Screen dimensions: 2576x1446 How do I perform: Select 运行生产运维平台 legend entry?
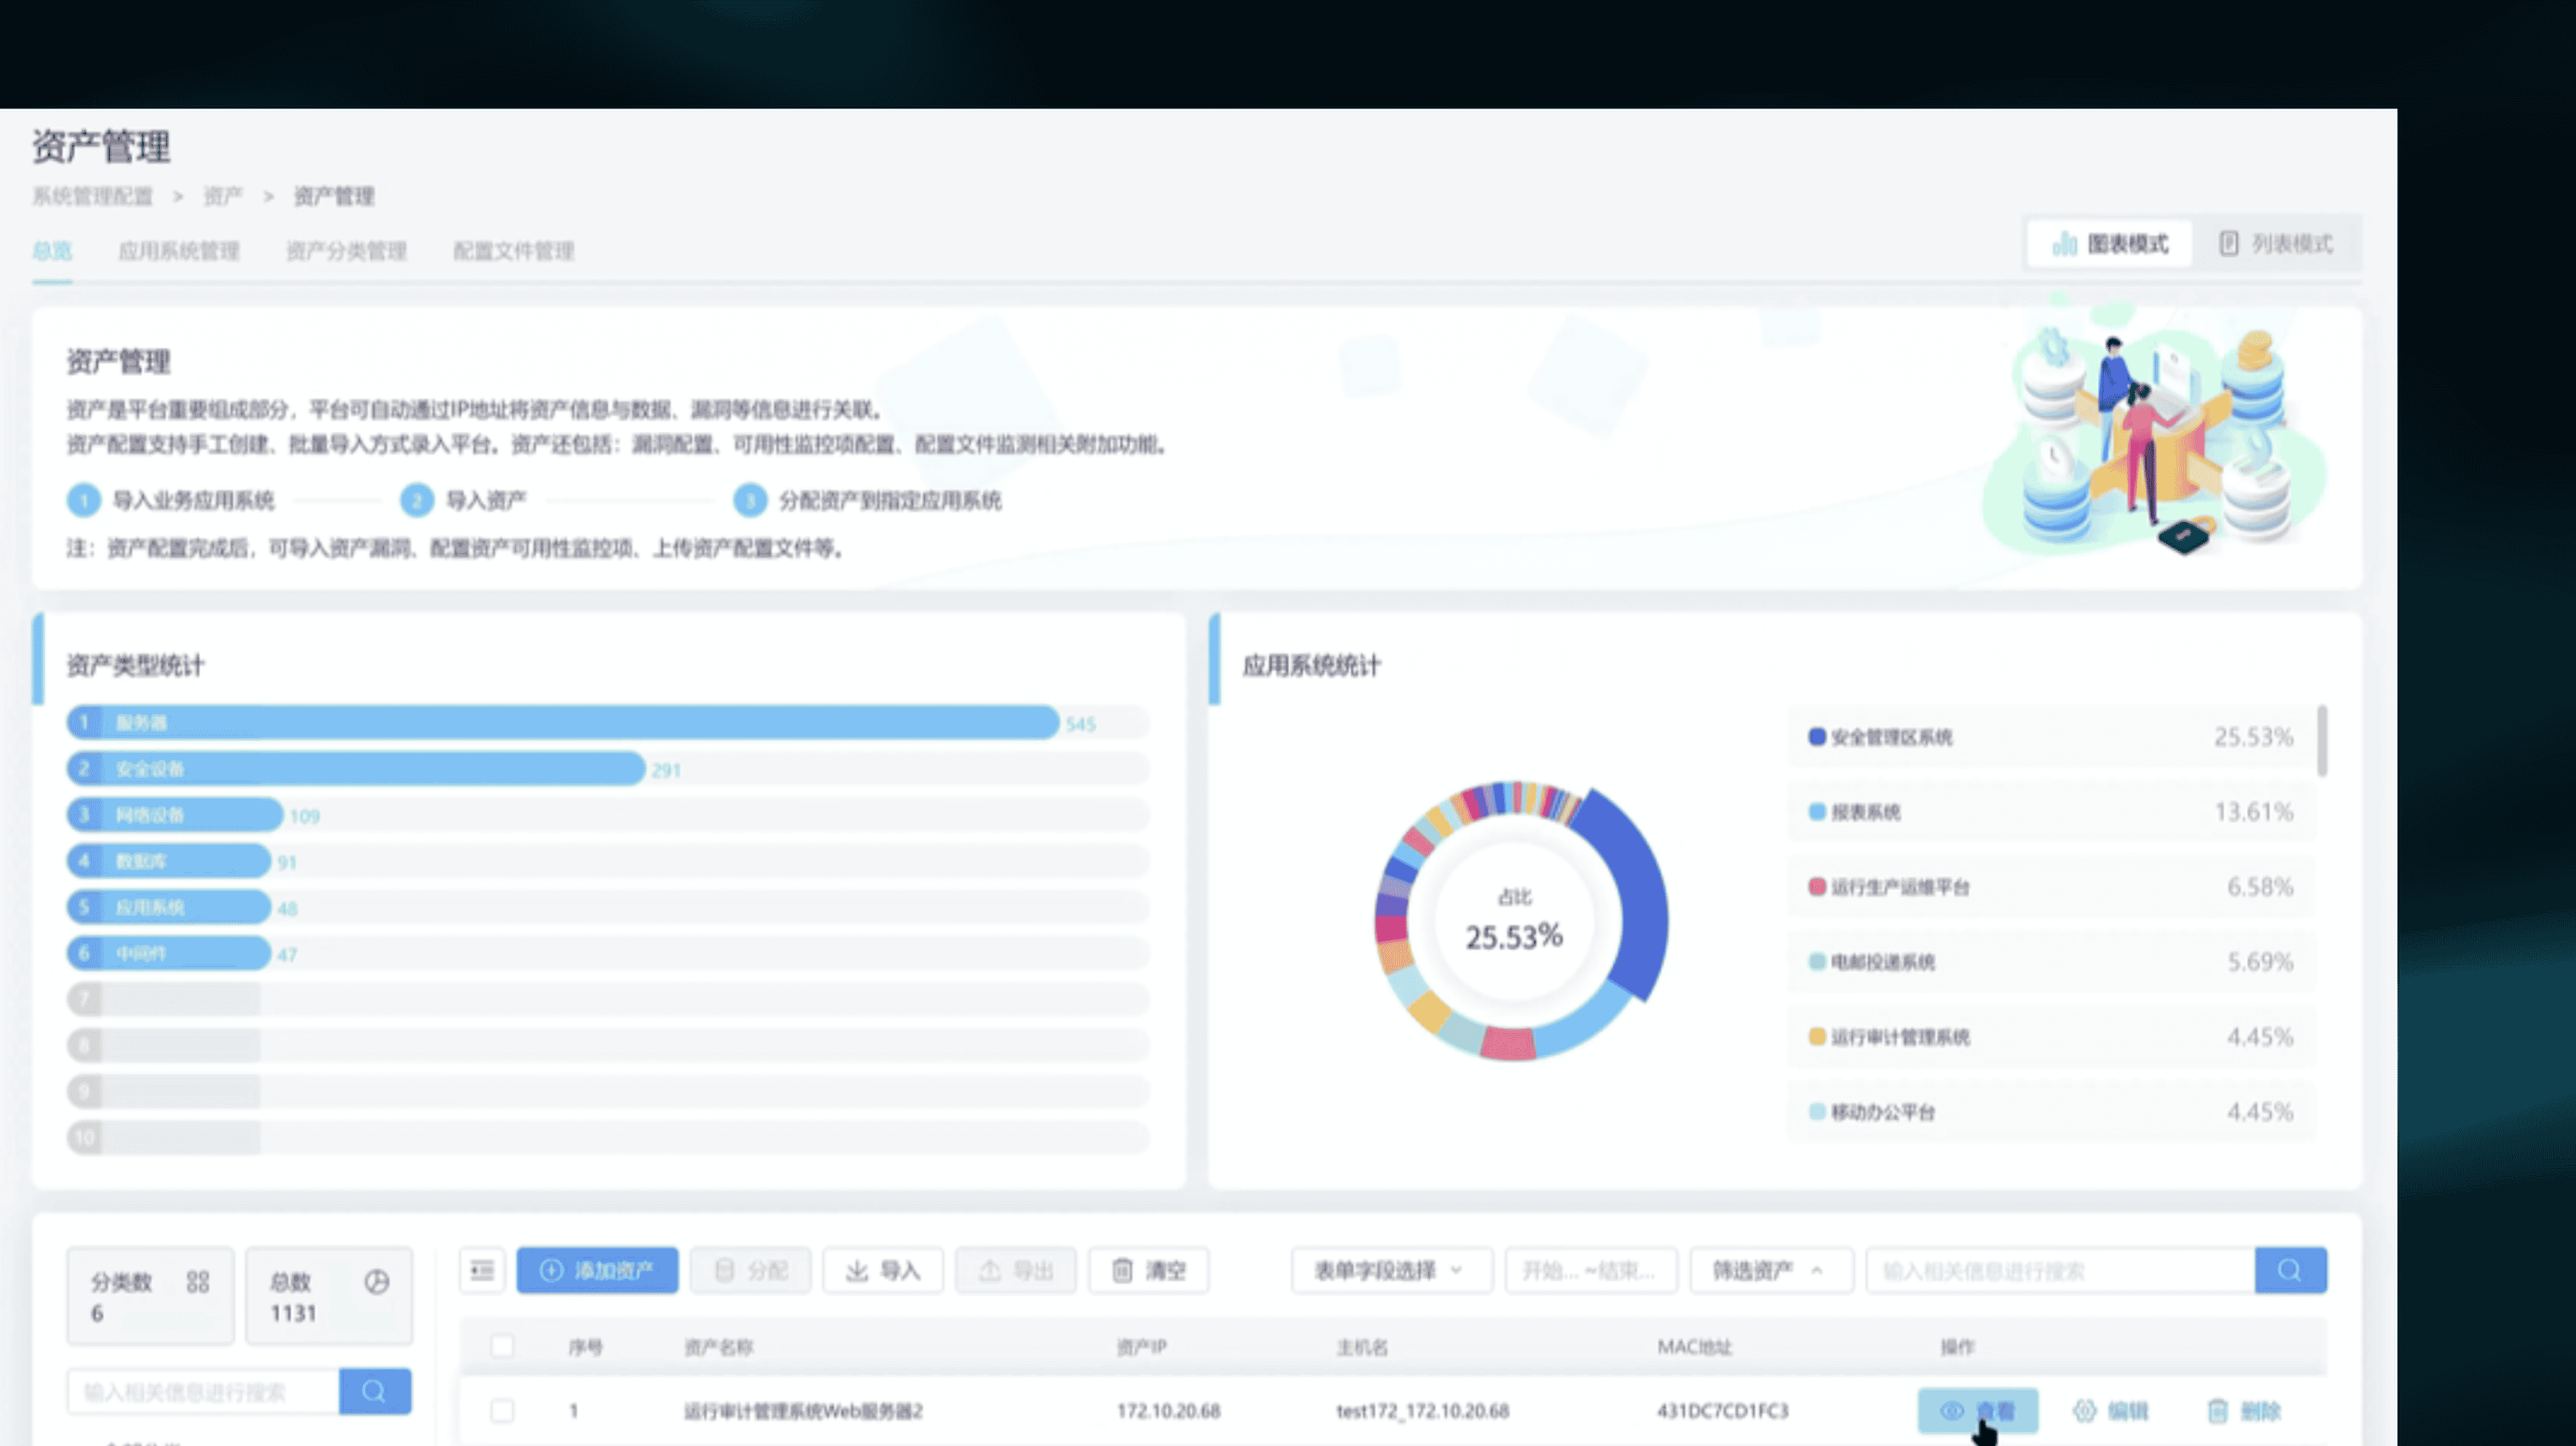click(x=2051, y=886)
